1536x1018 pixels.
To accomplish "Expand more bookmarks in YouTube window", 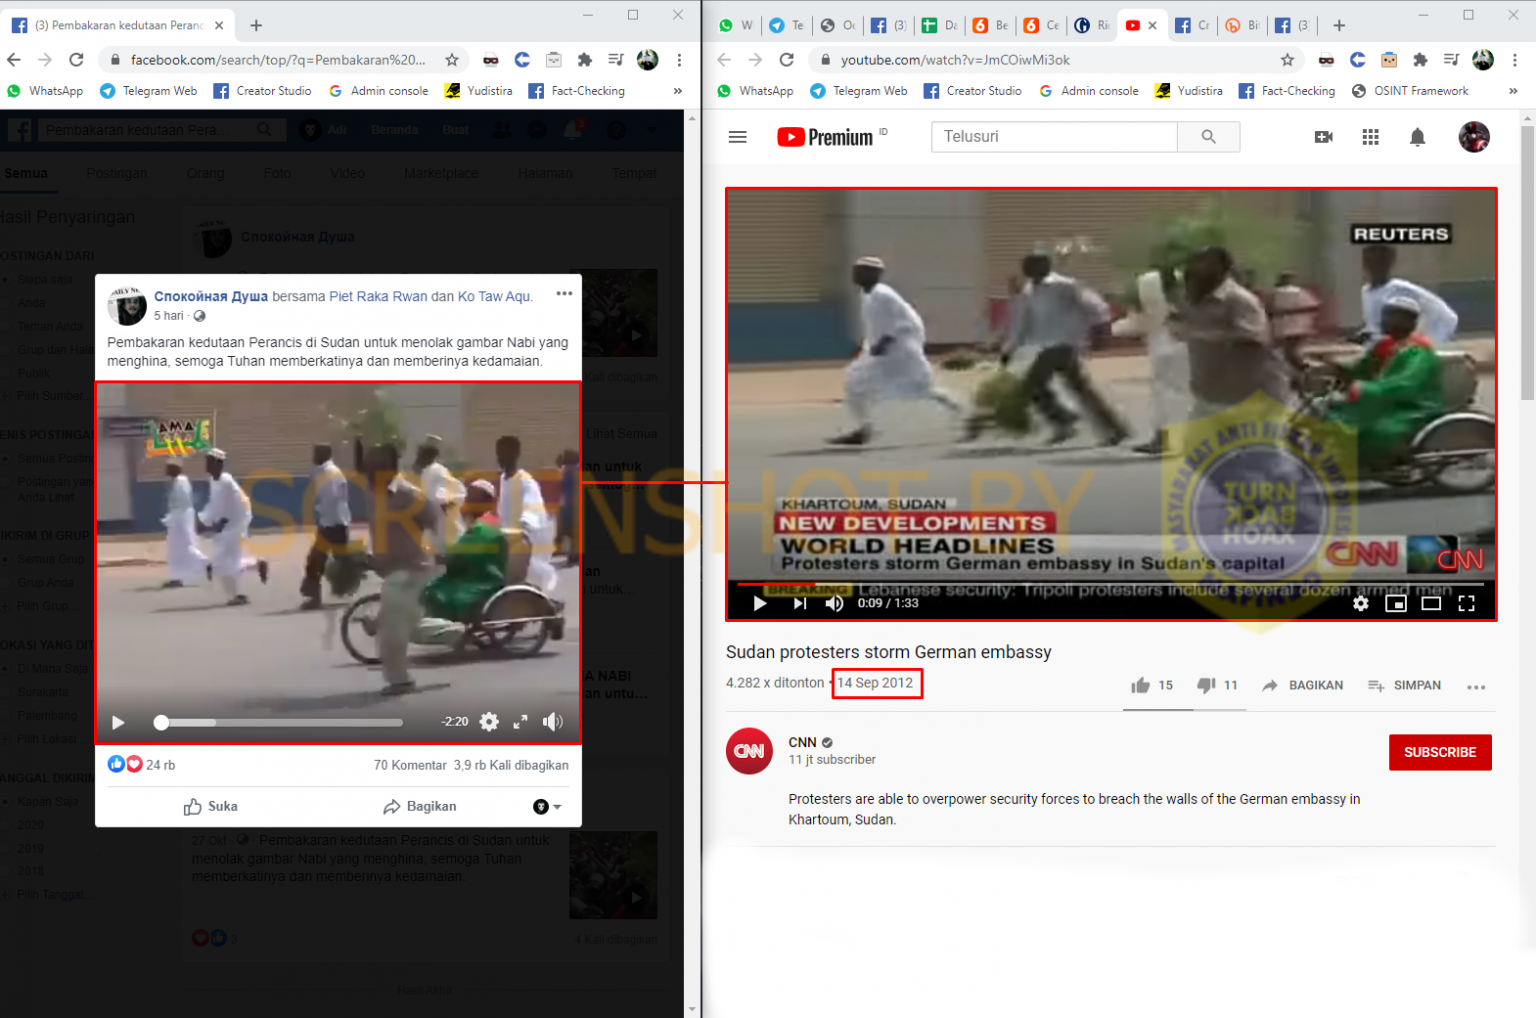I will (x=1513, y=91).
